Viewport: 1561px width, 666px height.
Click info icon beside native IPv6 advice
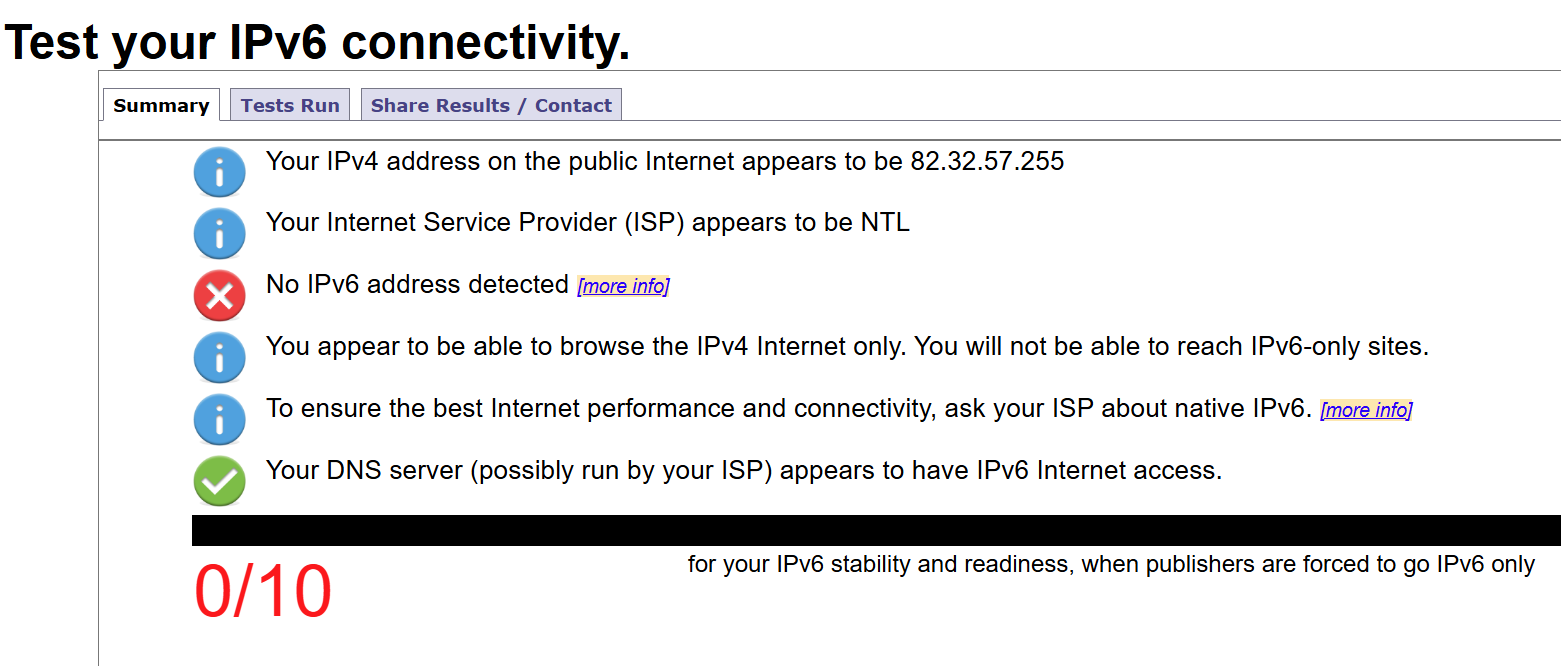[219, 420]
